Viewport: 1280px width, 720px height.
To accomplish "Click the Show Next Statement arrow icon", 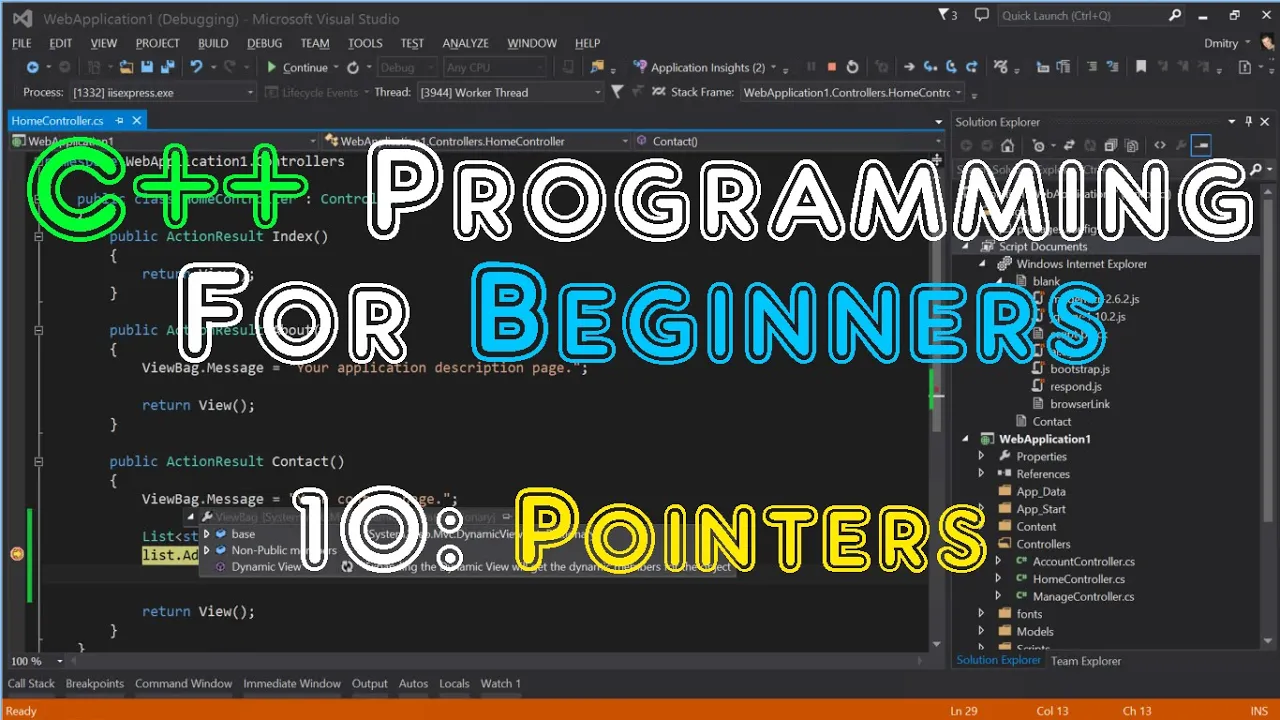I will 908,67.
